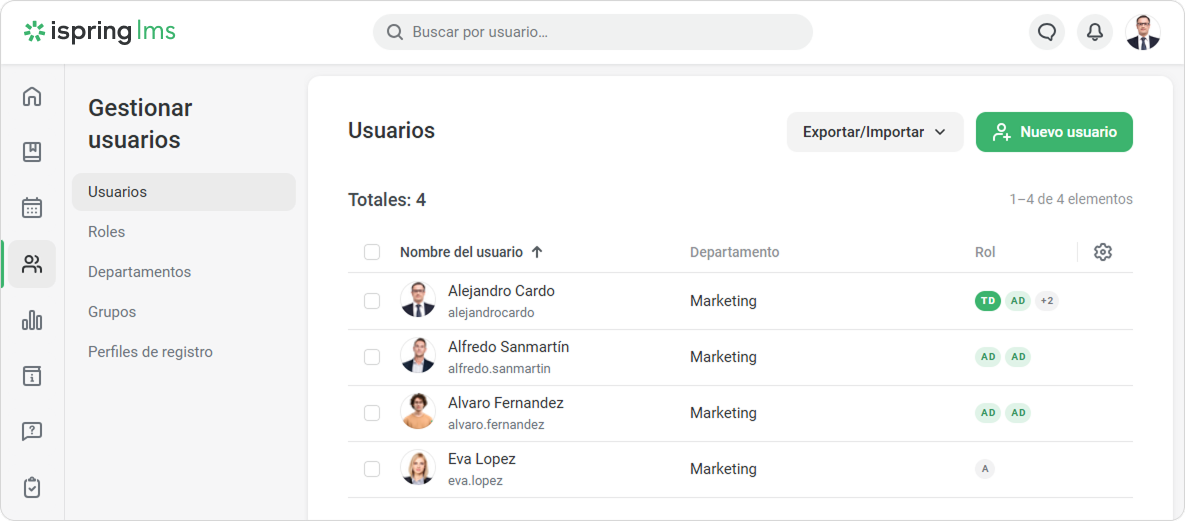Open Alfredo Sanmartín's user profile

[508, 347]
